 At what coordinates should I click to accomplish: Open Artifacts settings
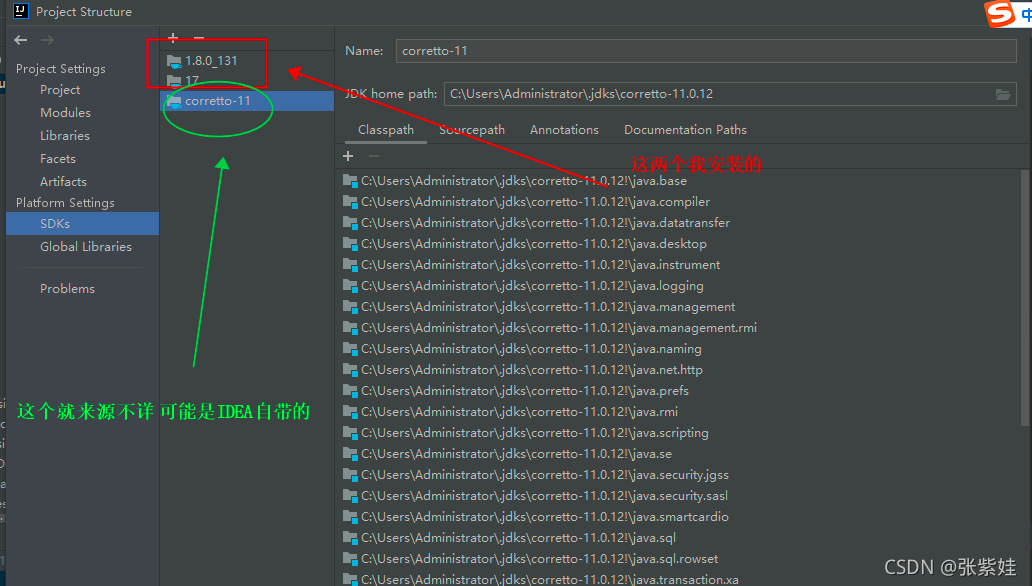63,182
